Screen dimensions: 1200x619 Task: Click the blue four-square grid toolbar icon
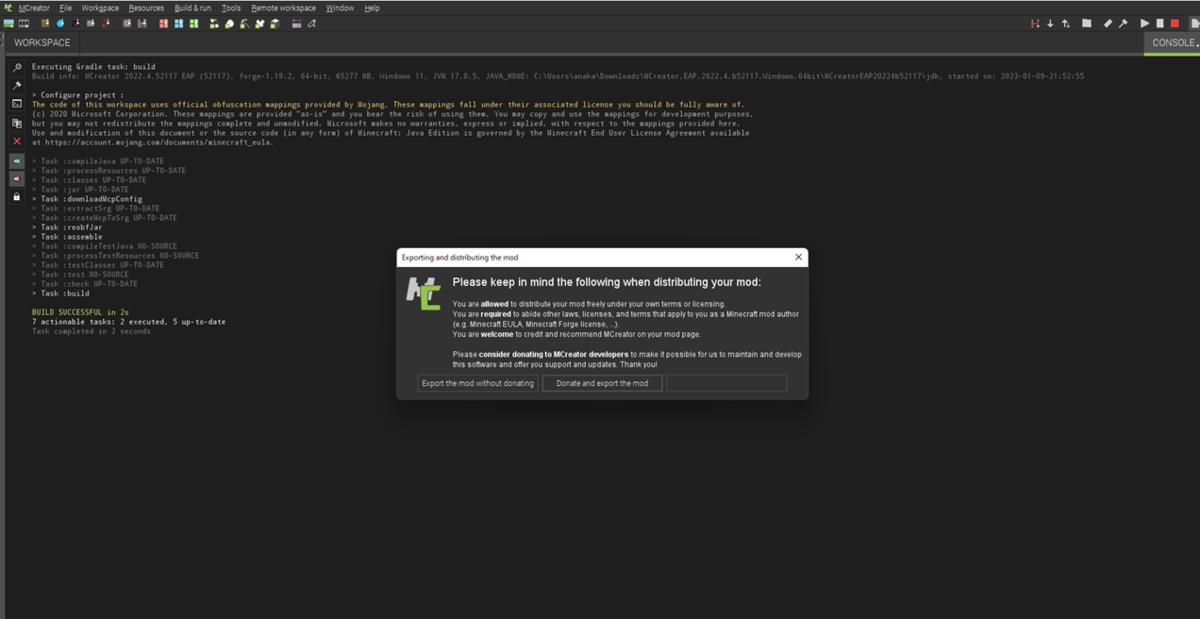click(179, 23)
